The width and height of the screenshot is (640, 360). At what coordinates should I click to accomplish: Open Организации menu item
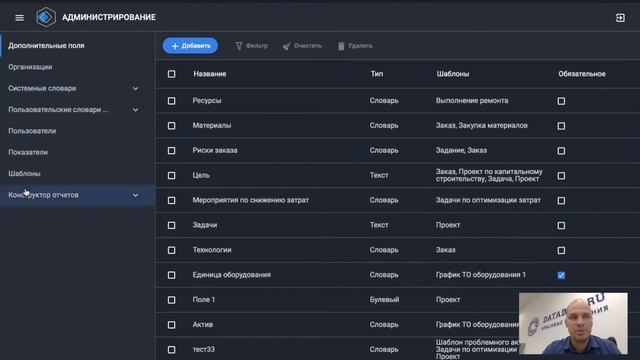[78, 67]
